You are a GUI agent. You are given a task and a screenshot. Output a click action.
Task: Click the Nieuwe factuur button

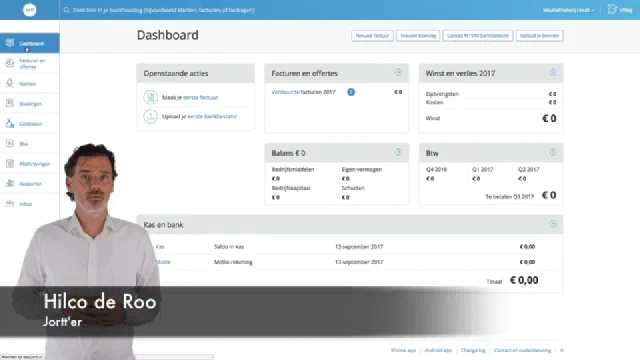(372, 36)
